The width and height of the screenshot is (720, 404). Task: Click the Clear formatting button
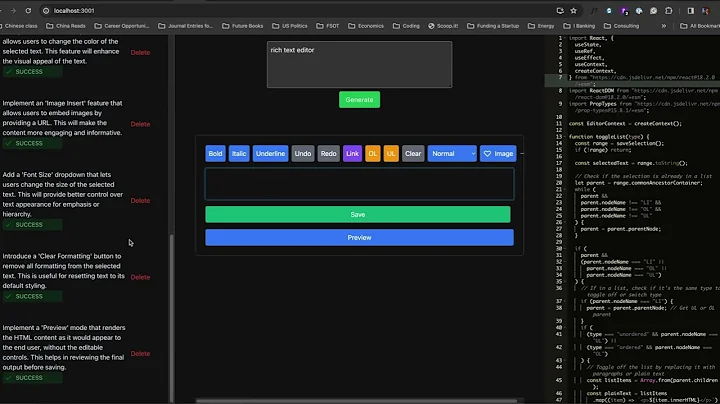[x=413, y=154]
